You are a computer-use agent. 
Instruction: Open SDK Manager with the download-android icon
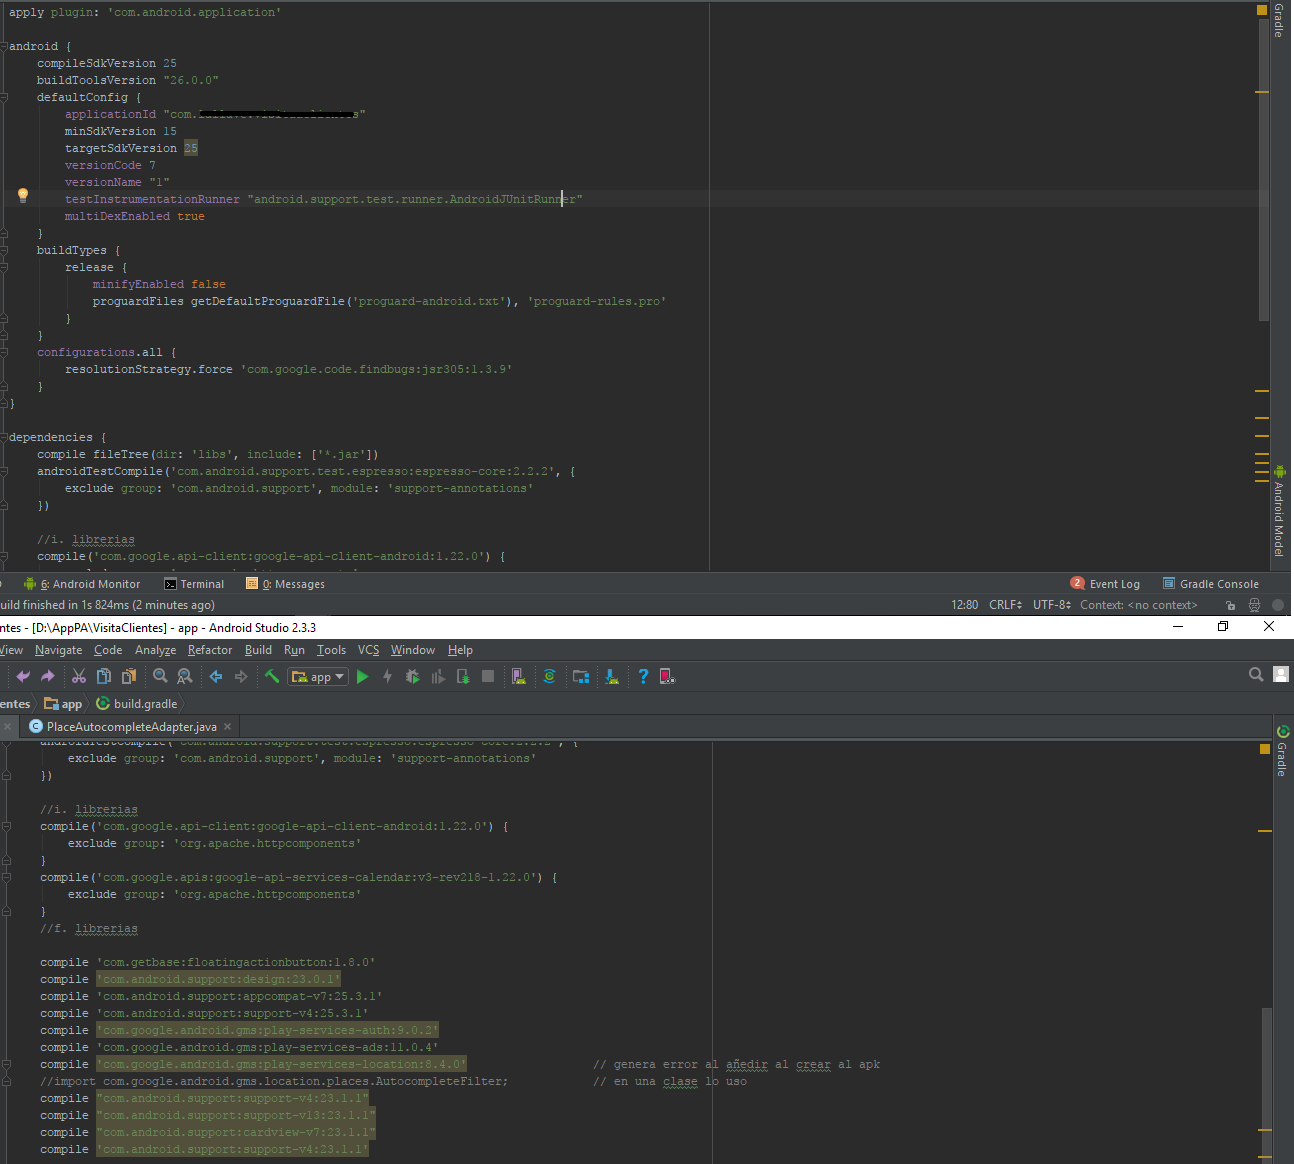(x=612, y=677)
